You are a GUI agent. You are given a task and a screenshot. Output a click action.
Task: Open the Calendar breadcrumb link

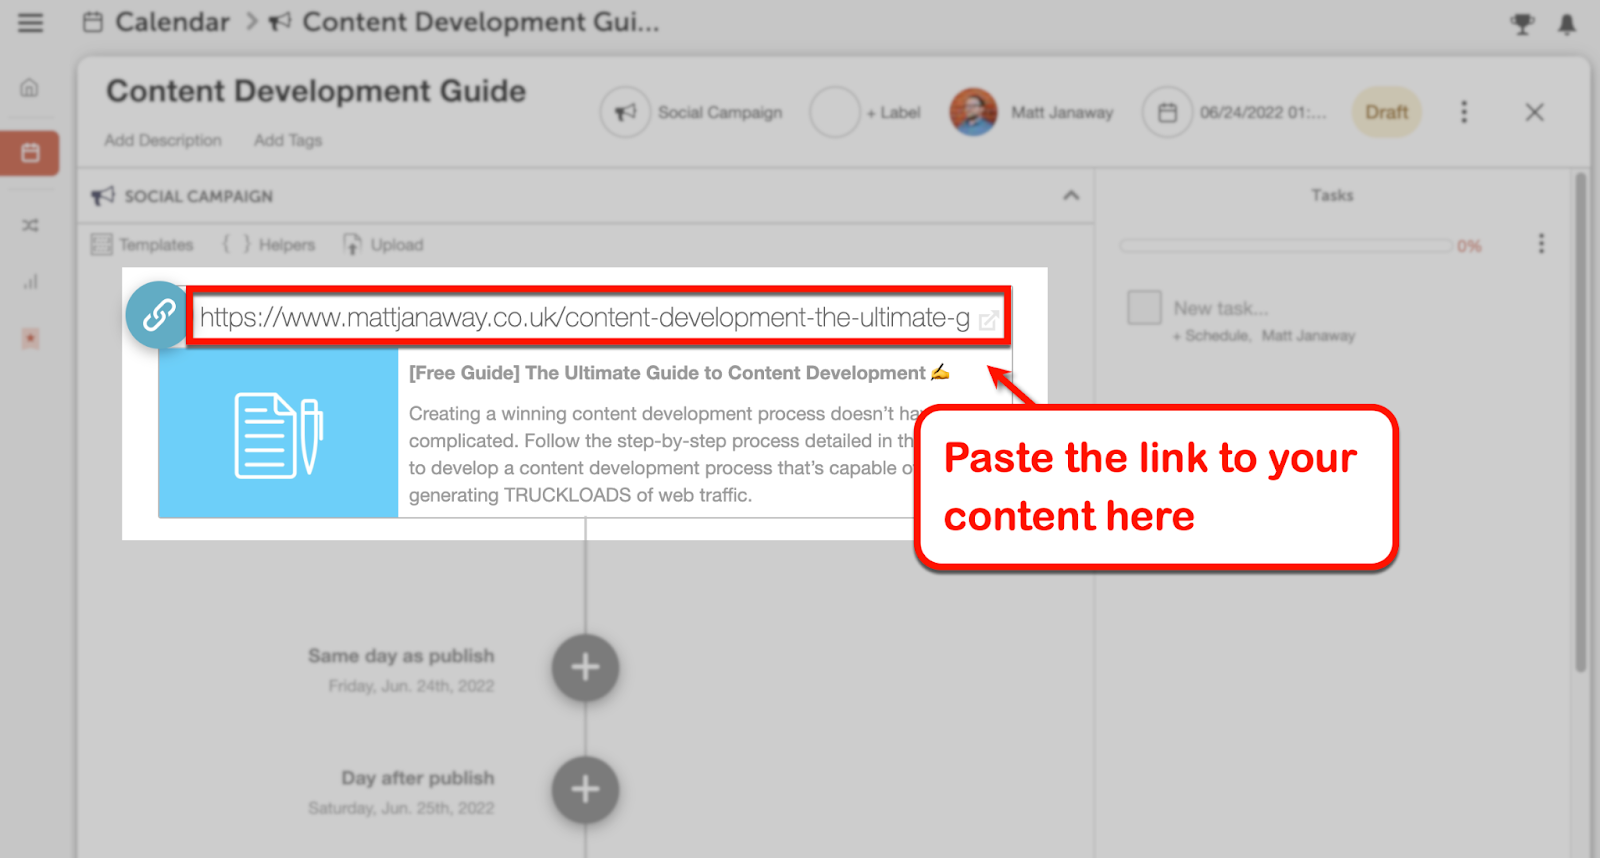[172, 22]
